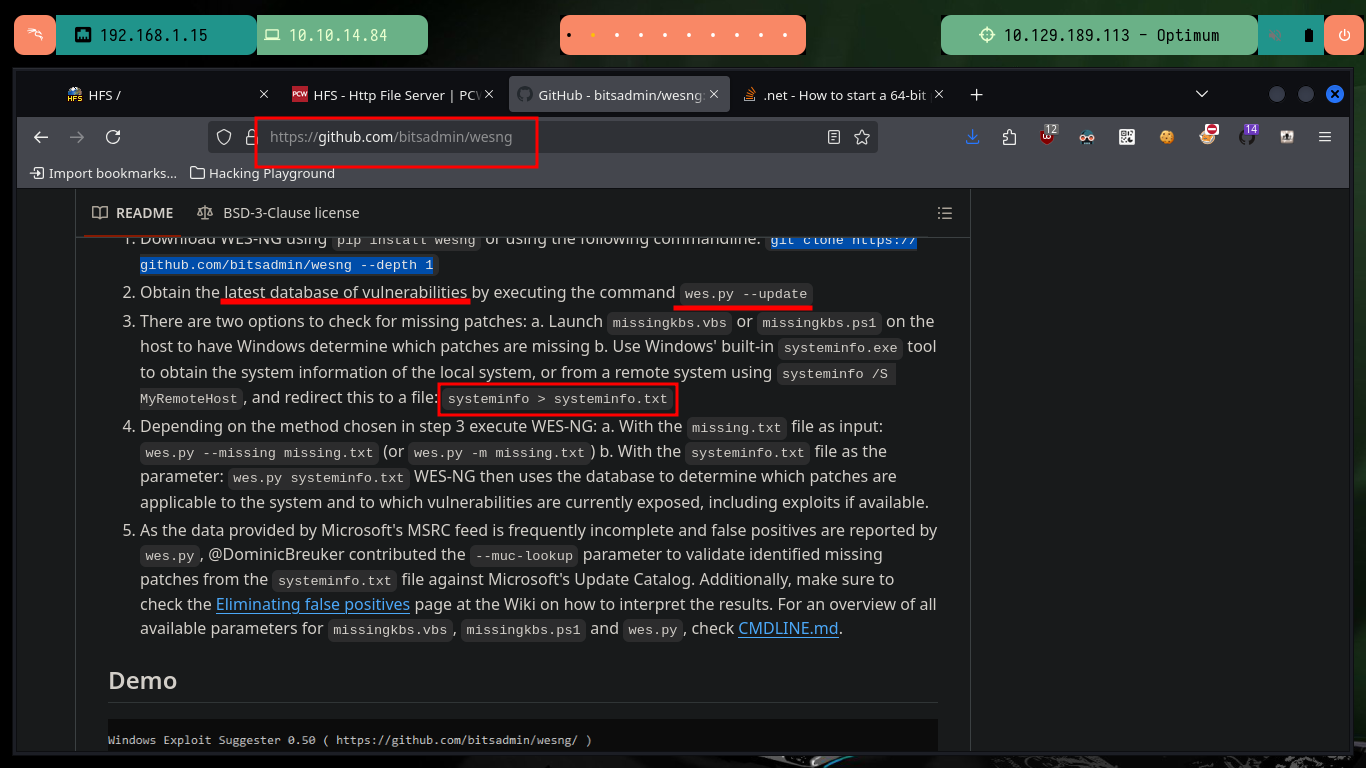This screenshot has width=1366, height=768.
Task: Click the 10.10.14.84 VPN address widget
Action: click(x=341, y=35)
